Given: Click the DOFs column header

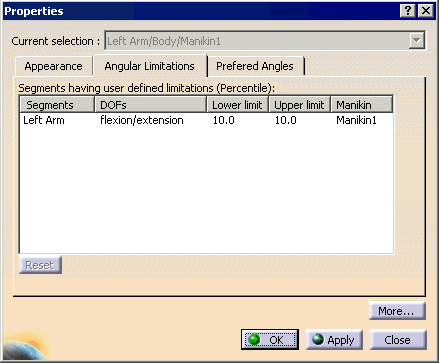Looking at the screenshot, I should (x=151, y=105).
